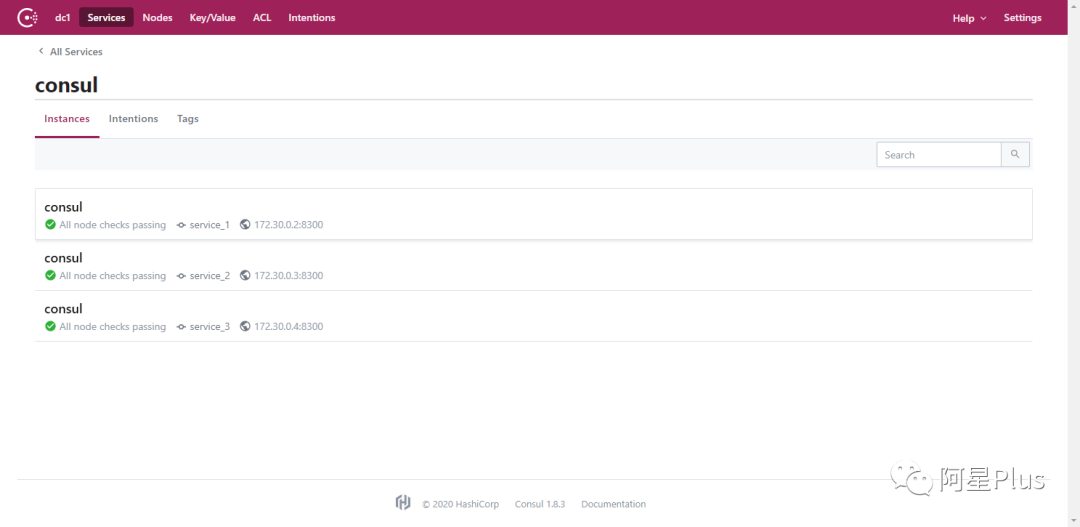Click the service_1 node name
Screen dimensions: 1080x527
click(209, 225)
